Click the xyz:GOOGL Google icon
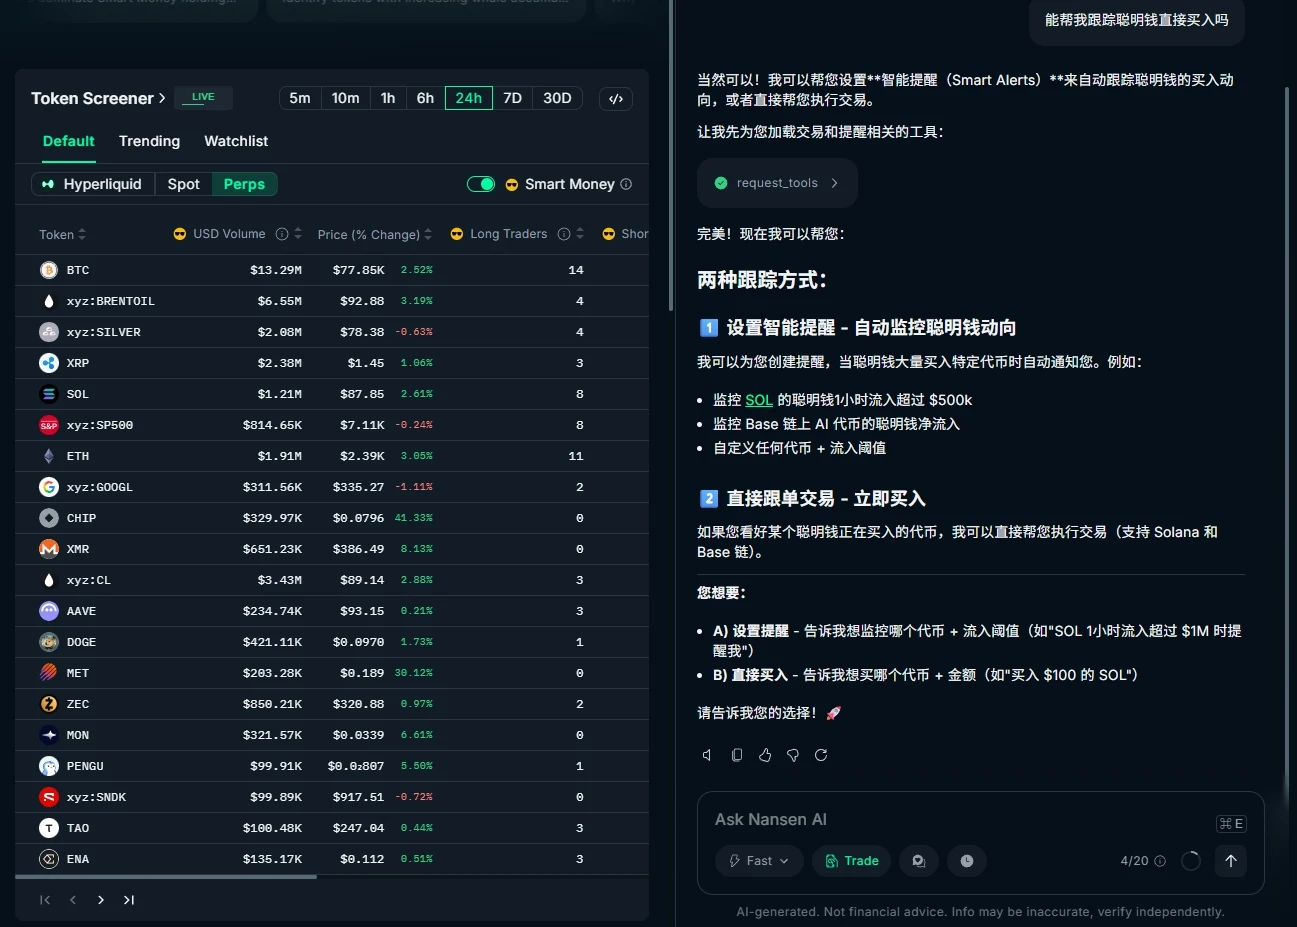The image size is (1297, 927). pyautogui.click(x=49, y=487)
